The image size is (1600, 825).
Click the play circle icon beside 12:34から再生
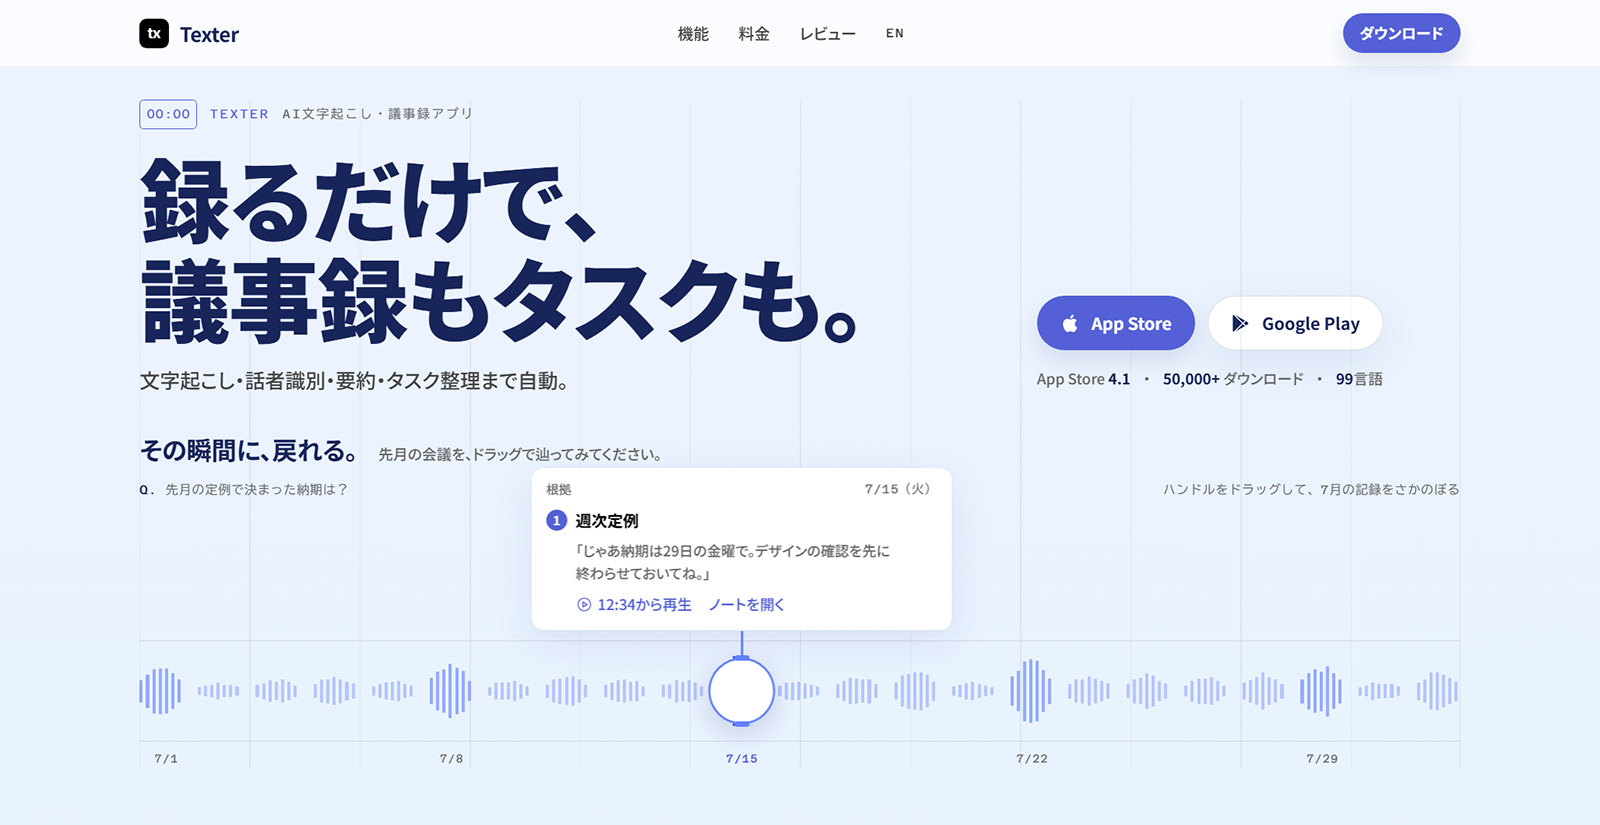click(584, 605)
